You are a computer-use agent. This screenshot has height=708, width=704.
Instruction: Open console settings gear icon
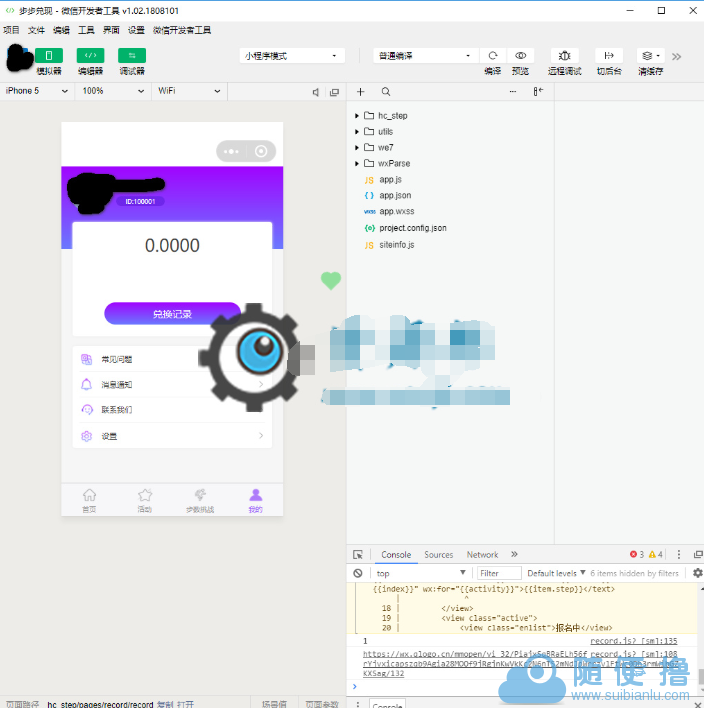(697, 573)
